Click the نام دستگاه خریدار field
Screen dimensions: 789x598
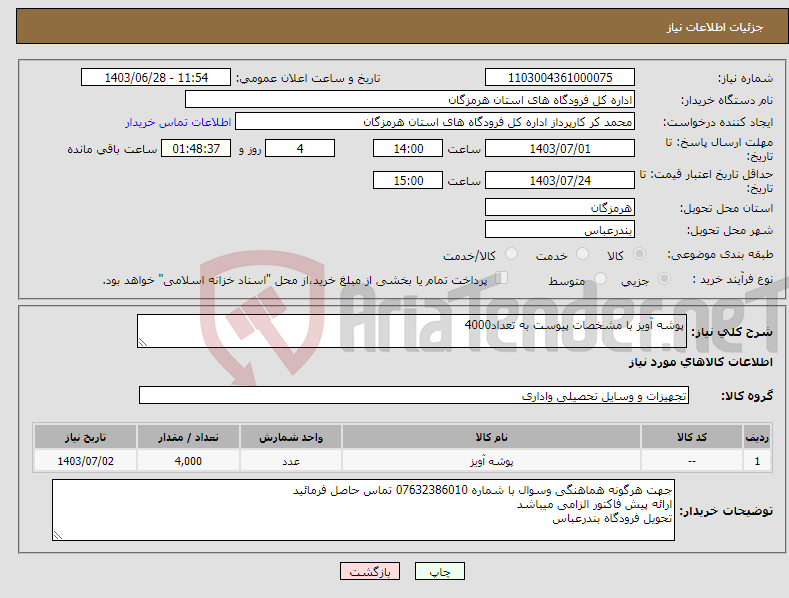point(410,99)
